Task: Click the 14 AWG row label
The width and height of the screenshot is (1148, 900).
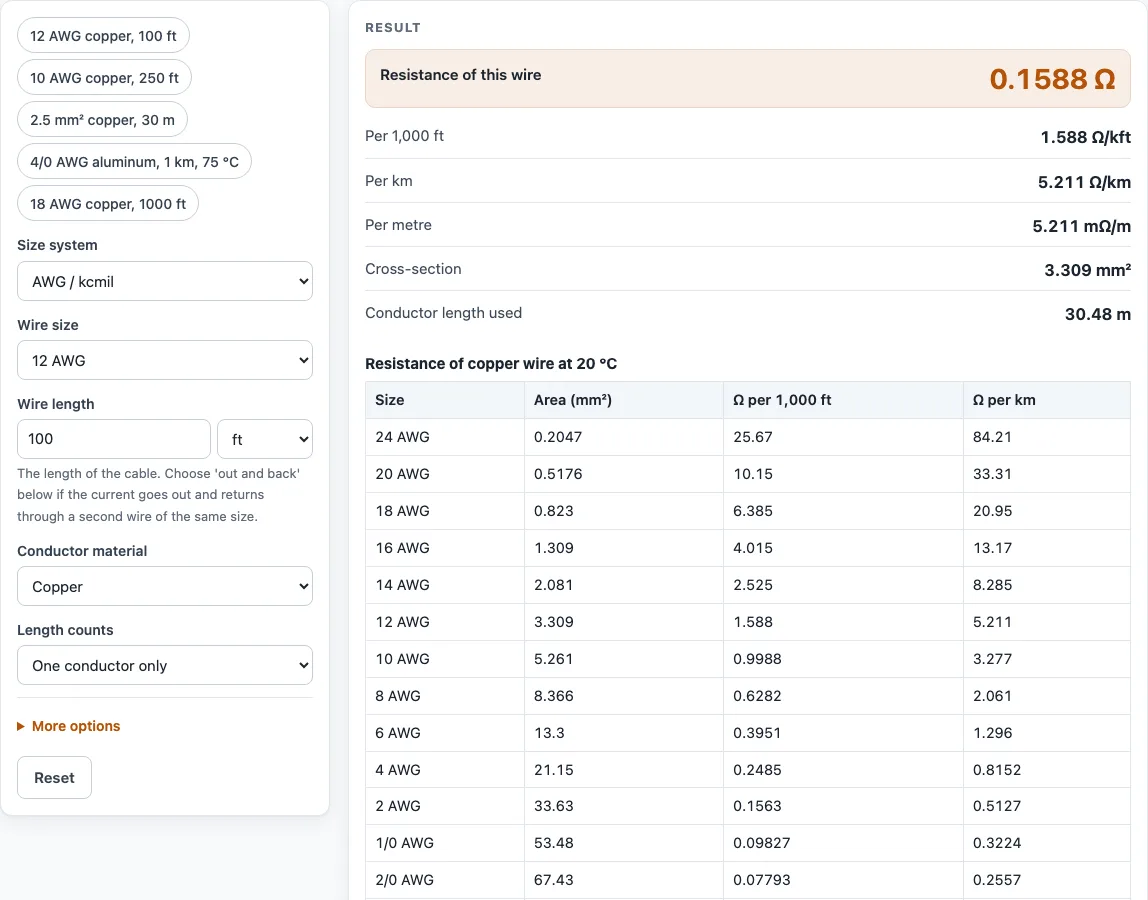Action: 402,585
